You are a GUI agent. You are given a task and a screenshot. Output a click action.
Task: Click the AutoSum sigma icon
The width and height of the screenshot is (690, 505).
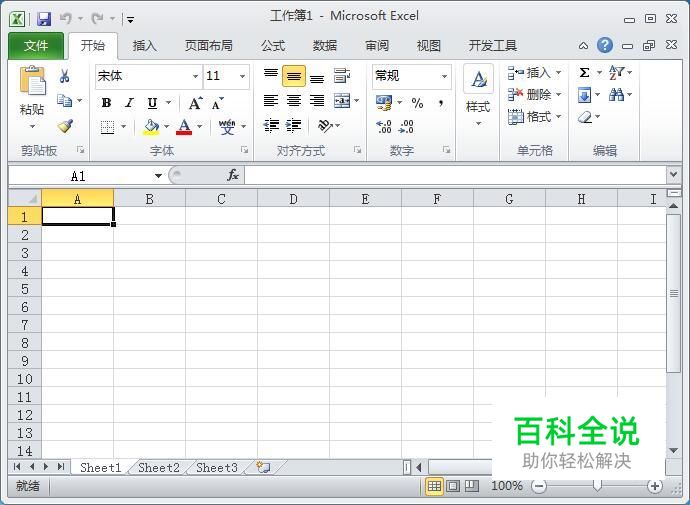584,72
